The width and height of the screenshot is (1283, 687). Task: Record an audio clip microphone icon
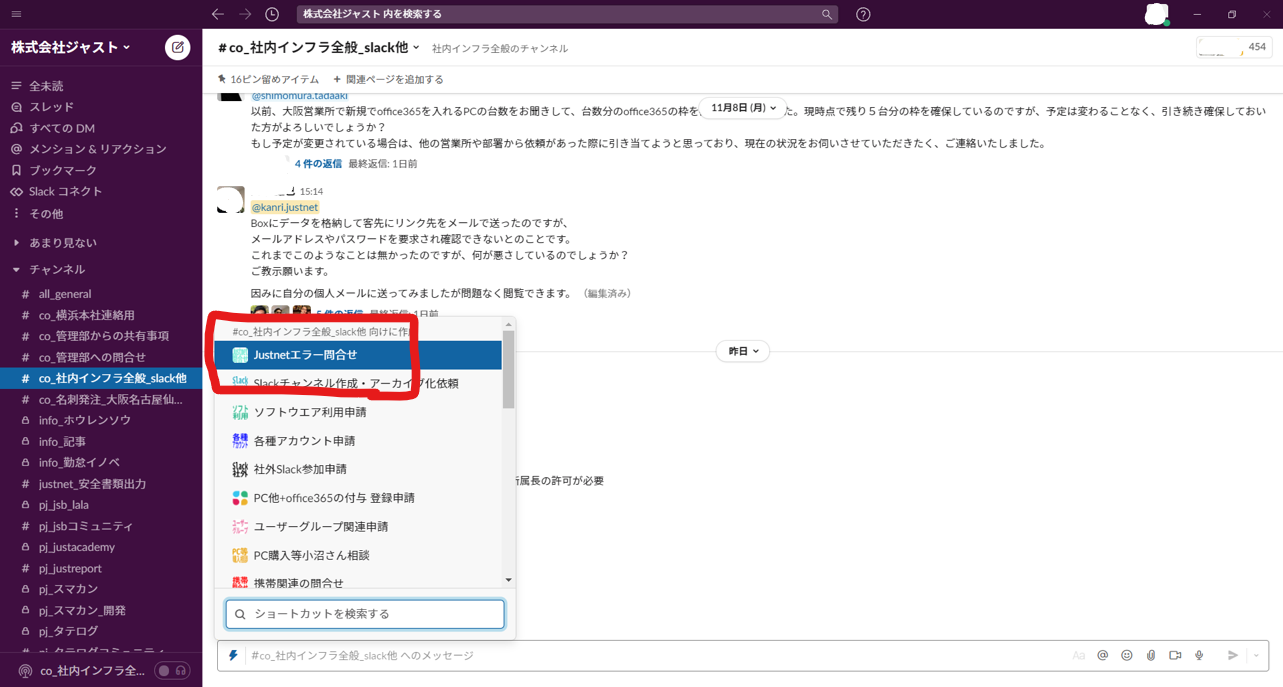coord(1199,656)
